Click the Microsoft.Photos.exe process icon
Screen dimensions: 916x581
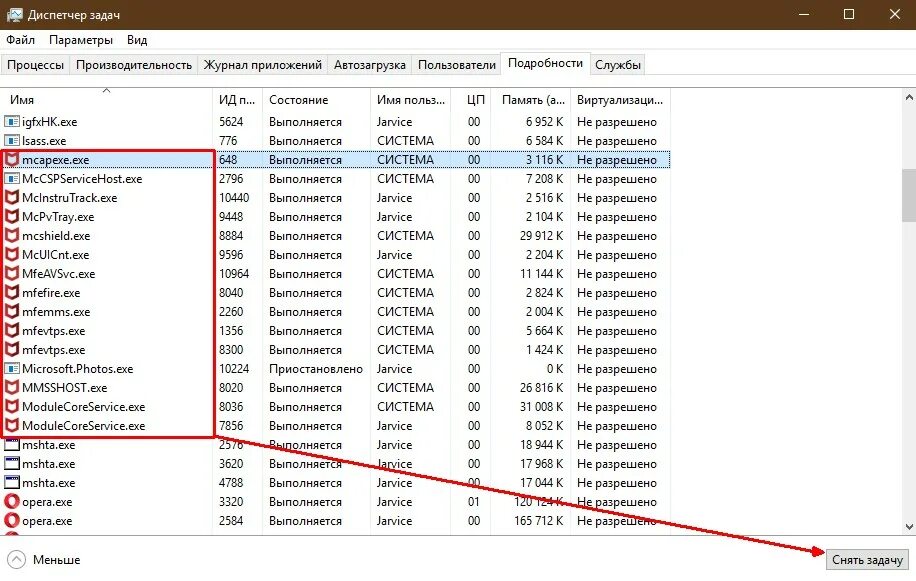coord(12,368)
